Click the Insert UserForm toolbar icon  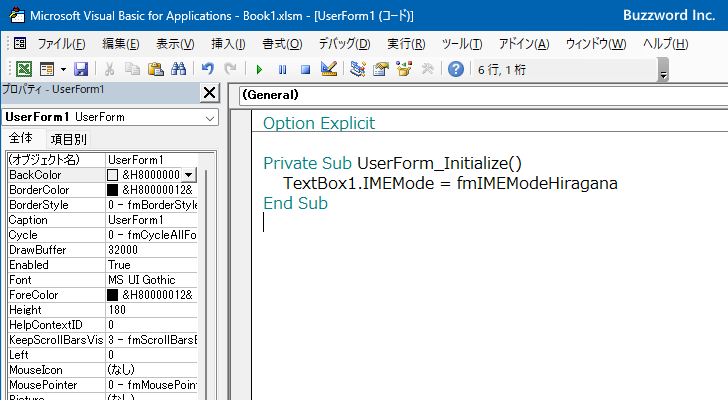pyautogui.click(x=47, y=69)
